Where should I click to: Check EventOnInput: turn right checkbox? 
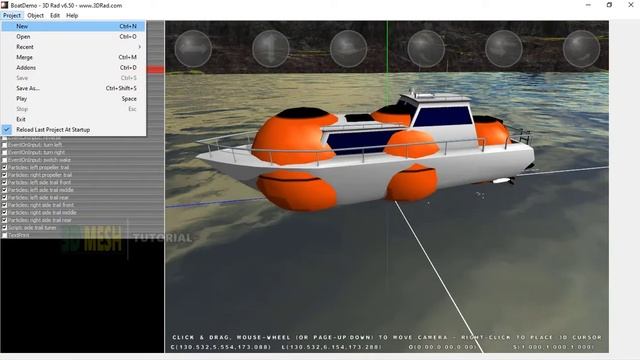click(x=4, y=152)
